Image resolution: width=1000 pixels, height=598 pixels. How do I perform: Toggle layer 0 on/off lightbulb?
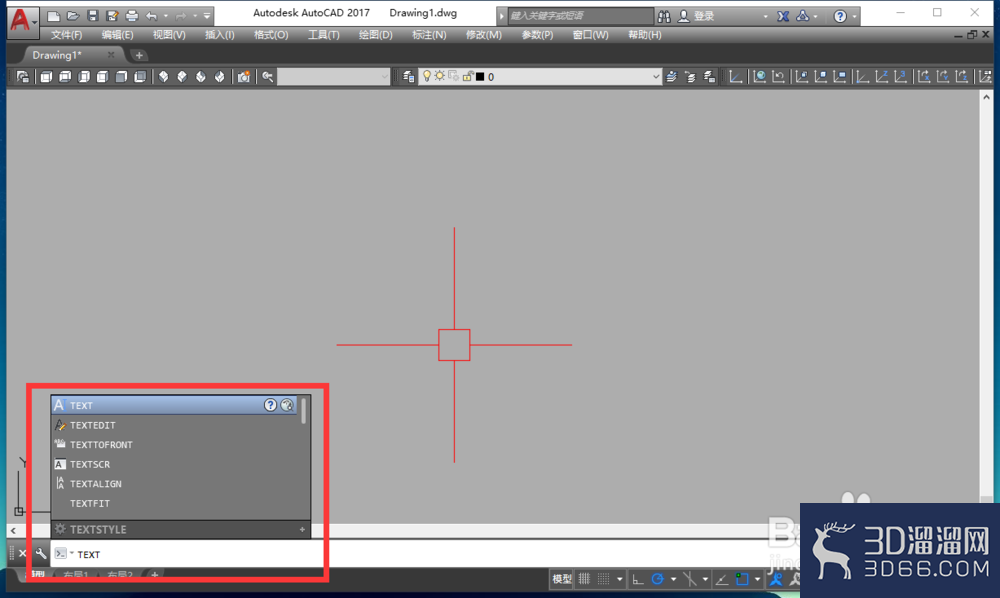pos(427,77)
